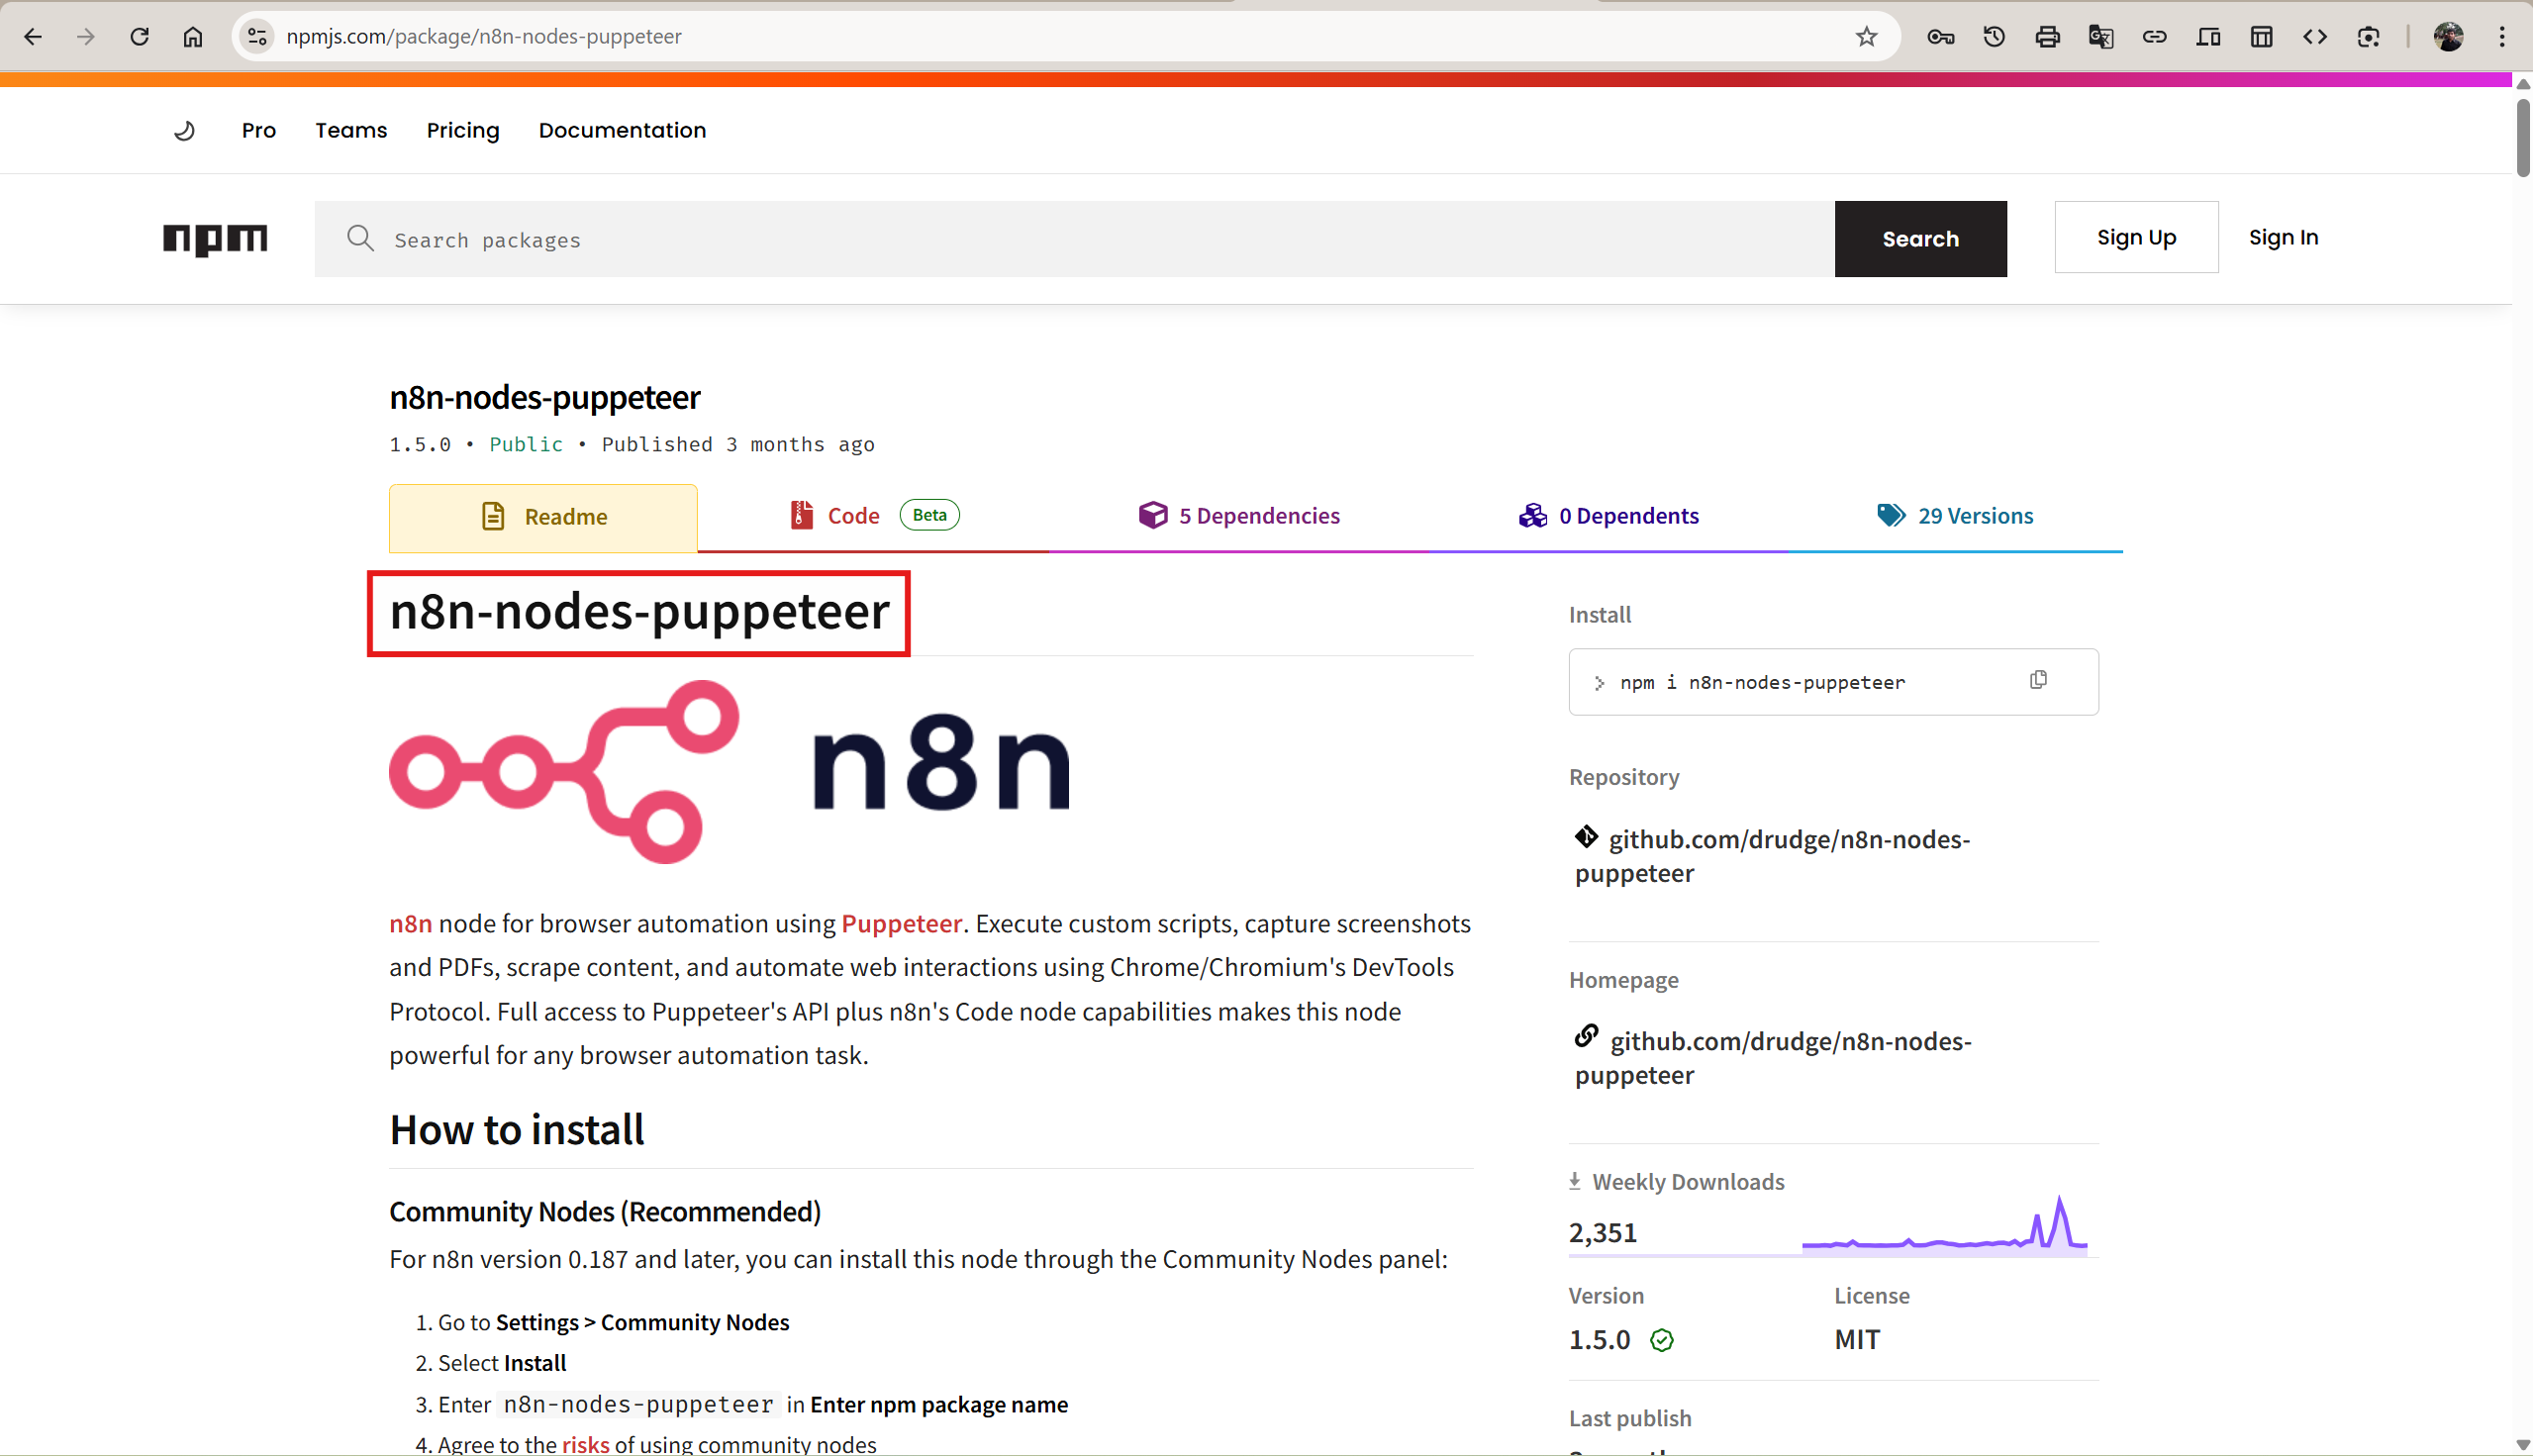2533x1456 pixels.
Task: Click the scrollbar down arrow
Action: (x=2522, y=1445)
